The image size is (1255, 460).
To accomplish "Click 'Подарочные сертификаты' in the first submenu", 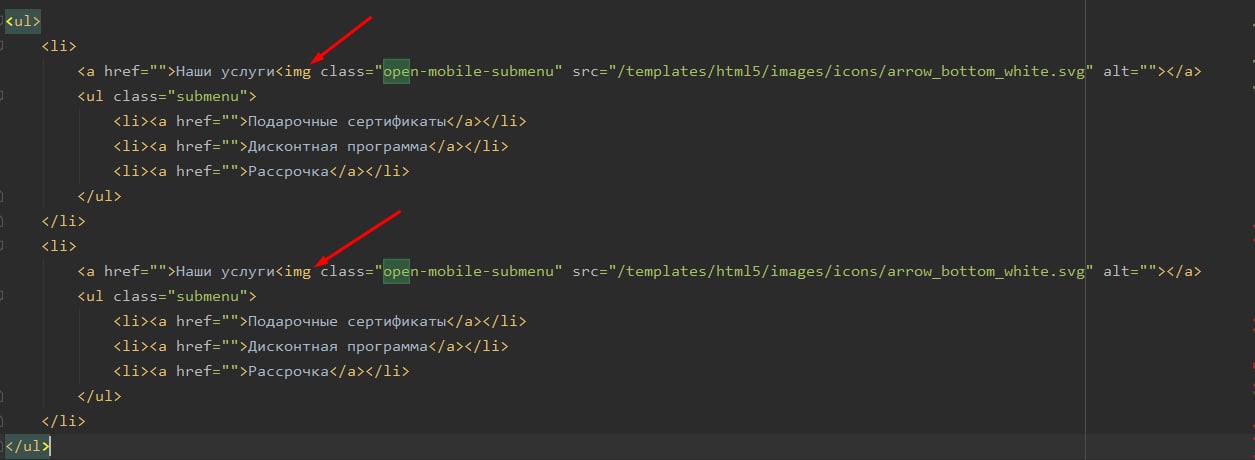I will [x=346, y=121].
